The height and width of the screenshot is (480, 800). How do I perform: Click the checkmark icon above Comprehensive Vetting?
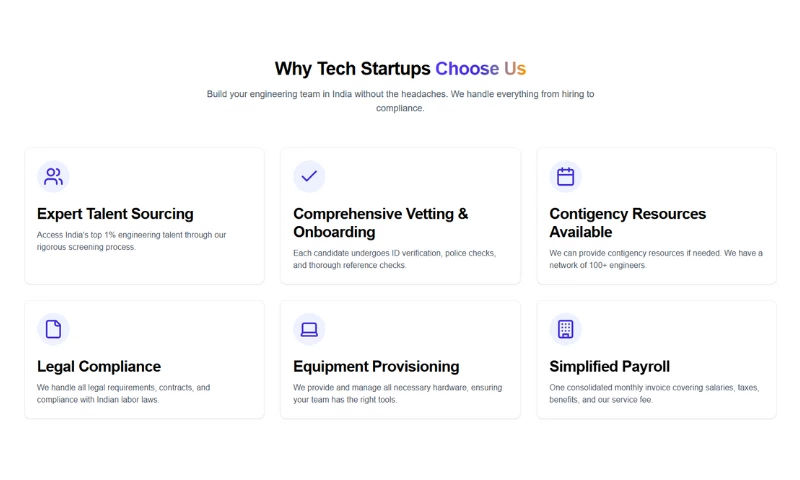(x=309, y=177)
